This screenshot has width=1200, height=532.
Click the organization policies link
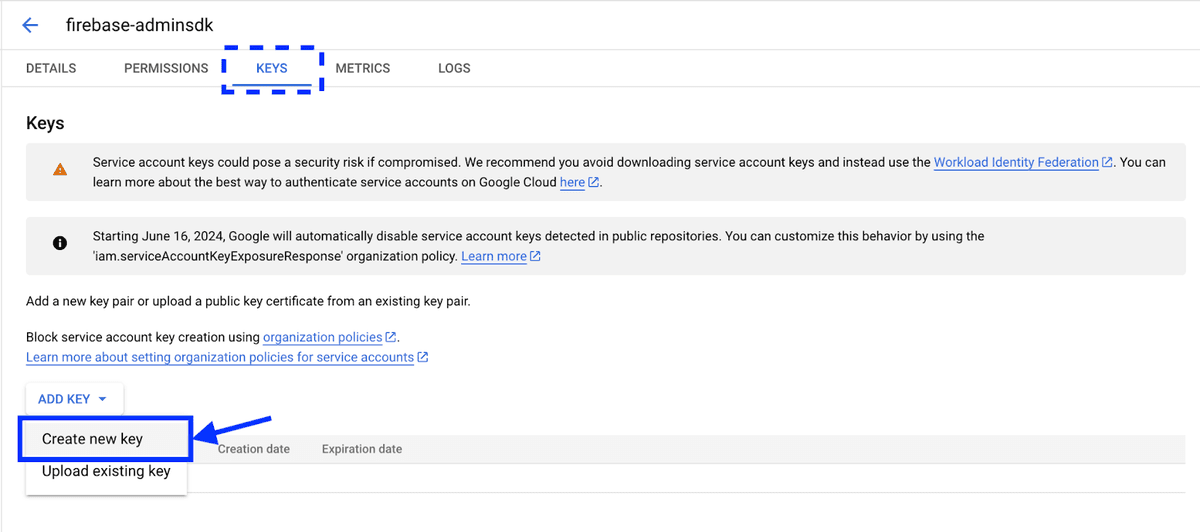(322, 338)
